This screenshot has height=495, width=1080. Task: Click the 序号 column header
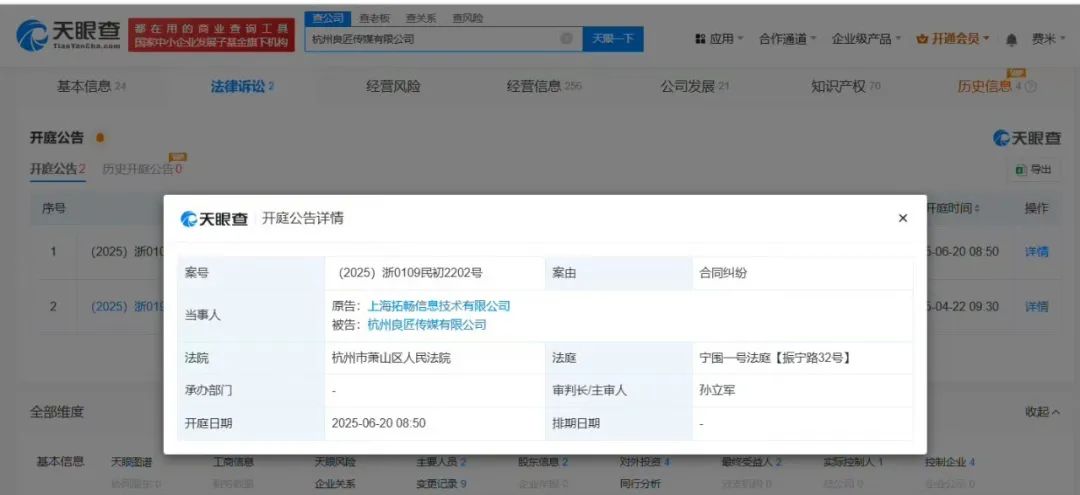click(x=54, y=208)
